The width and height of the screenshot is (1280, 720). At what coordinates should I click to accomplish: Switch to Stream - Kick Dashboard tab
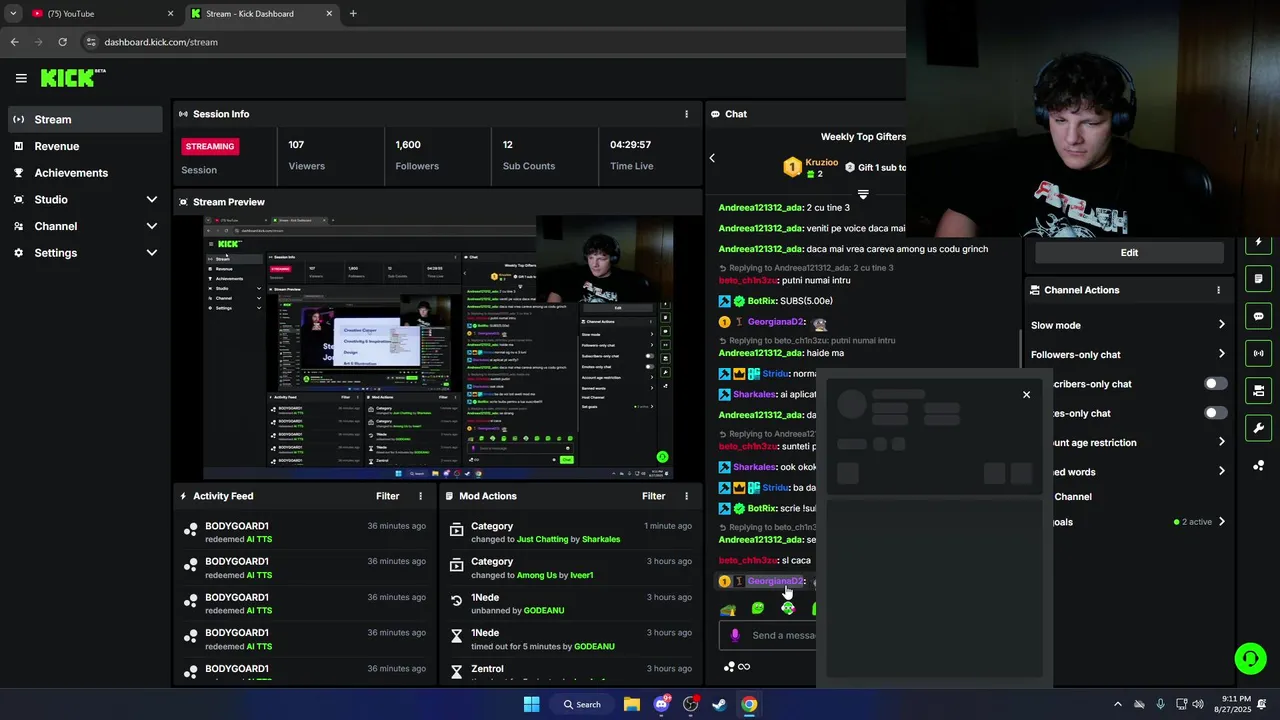coord(262,14)
